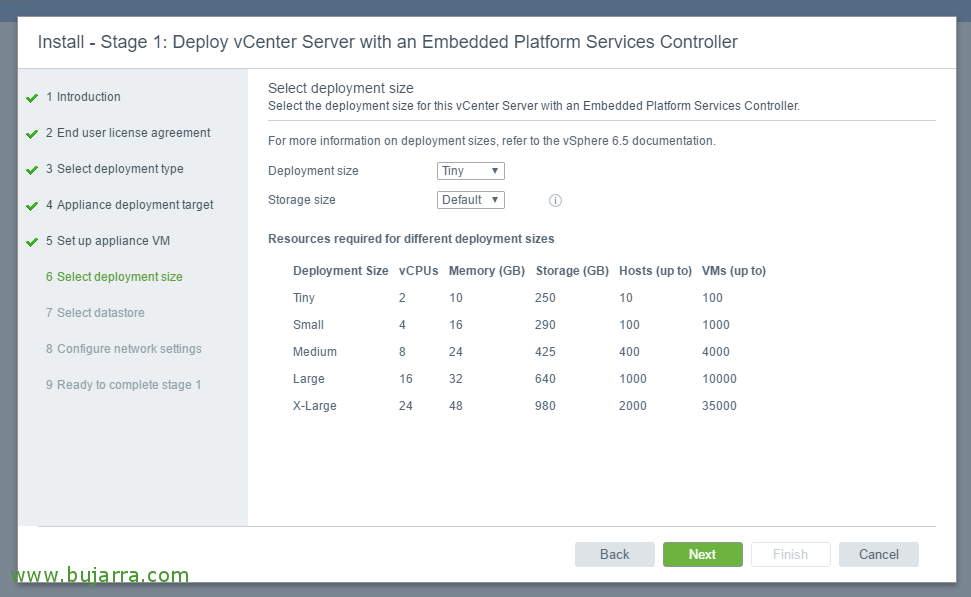Click the checkmark beside Select deployment type
The height and width of the screenshot is (597, 971).
(x=32, y=170)
